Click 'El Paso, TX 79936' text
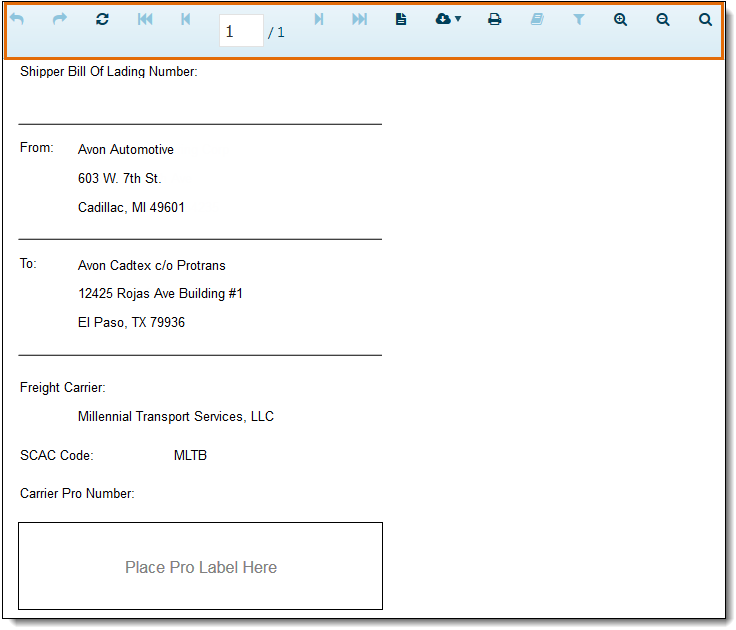 click(131, 323)
